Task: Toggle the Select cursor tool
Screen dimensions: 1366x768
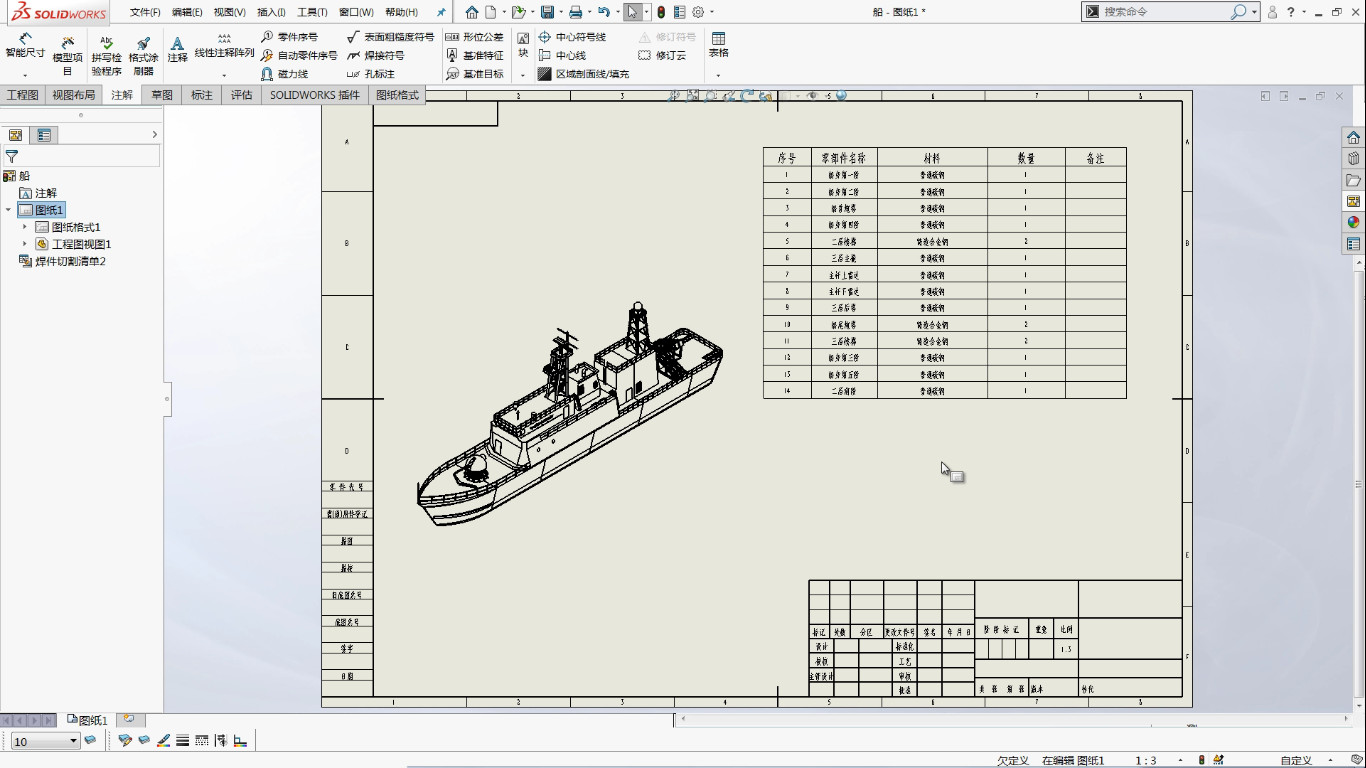Action: [x=632, y=12]
